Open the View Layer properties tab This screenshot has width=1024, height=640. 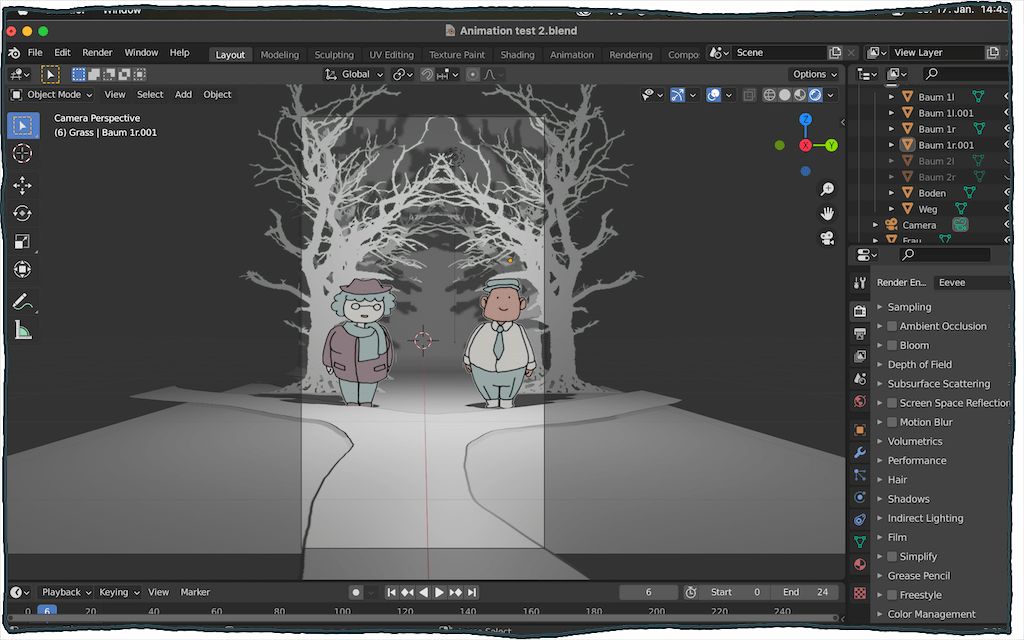[860, 357]
